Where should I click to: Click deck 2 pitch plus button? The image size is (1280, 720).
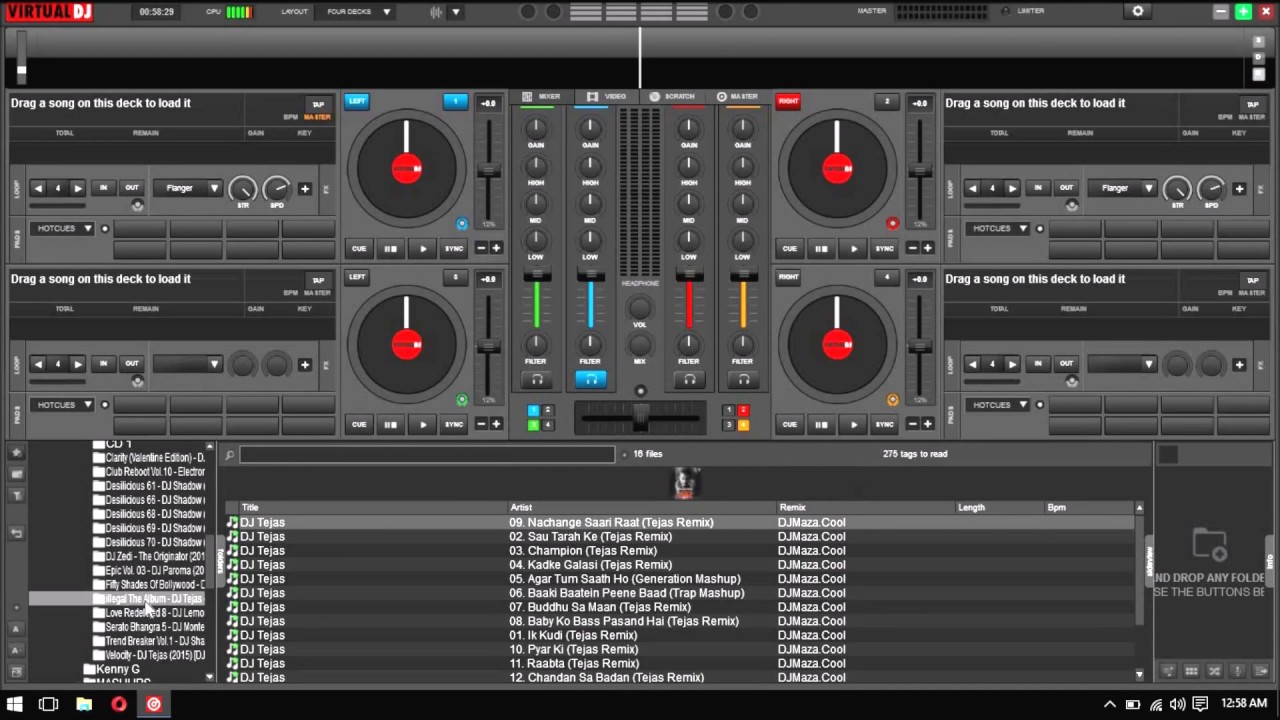pos(927,248)
